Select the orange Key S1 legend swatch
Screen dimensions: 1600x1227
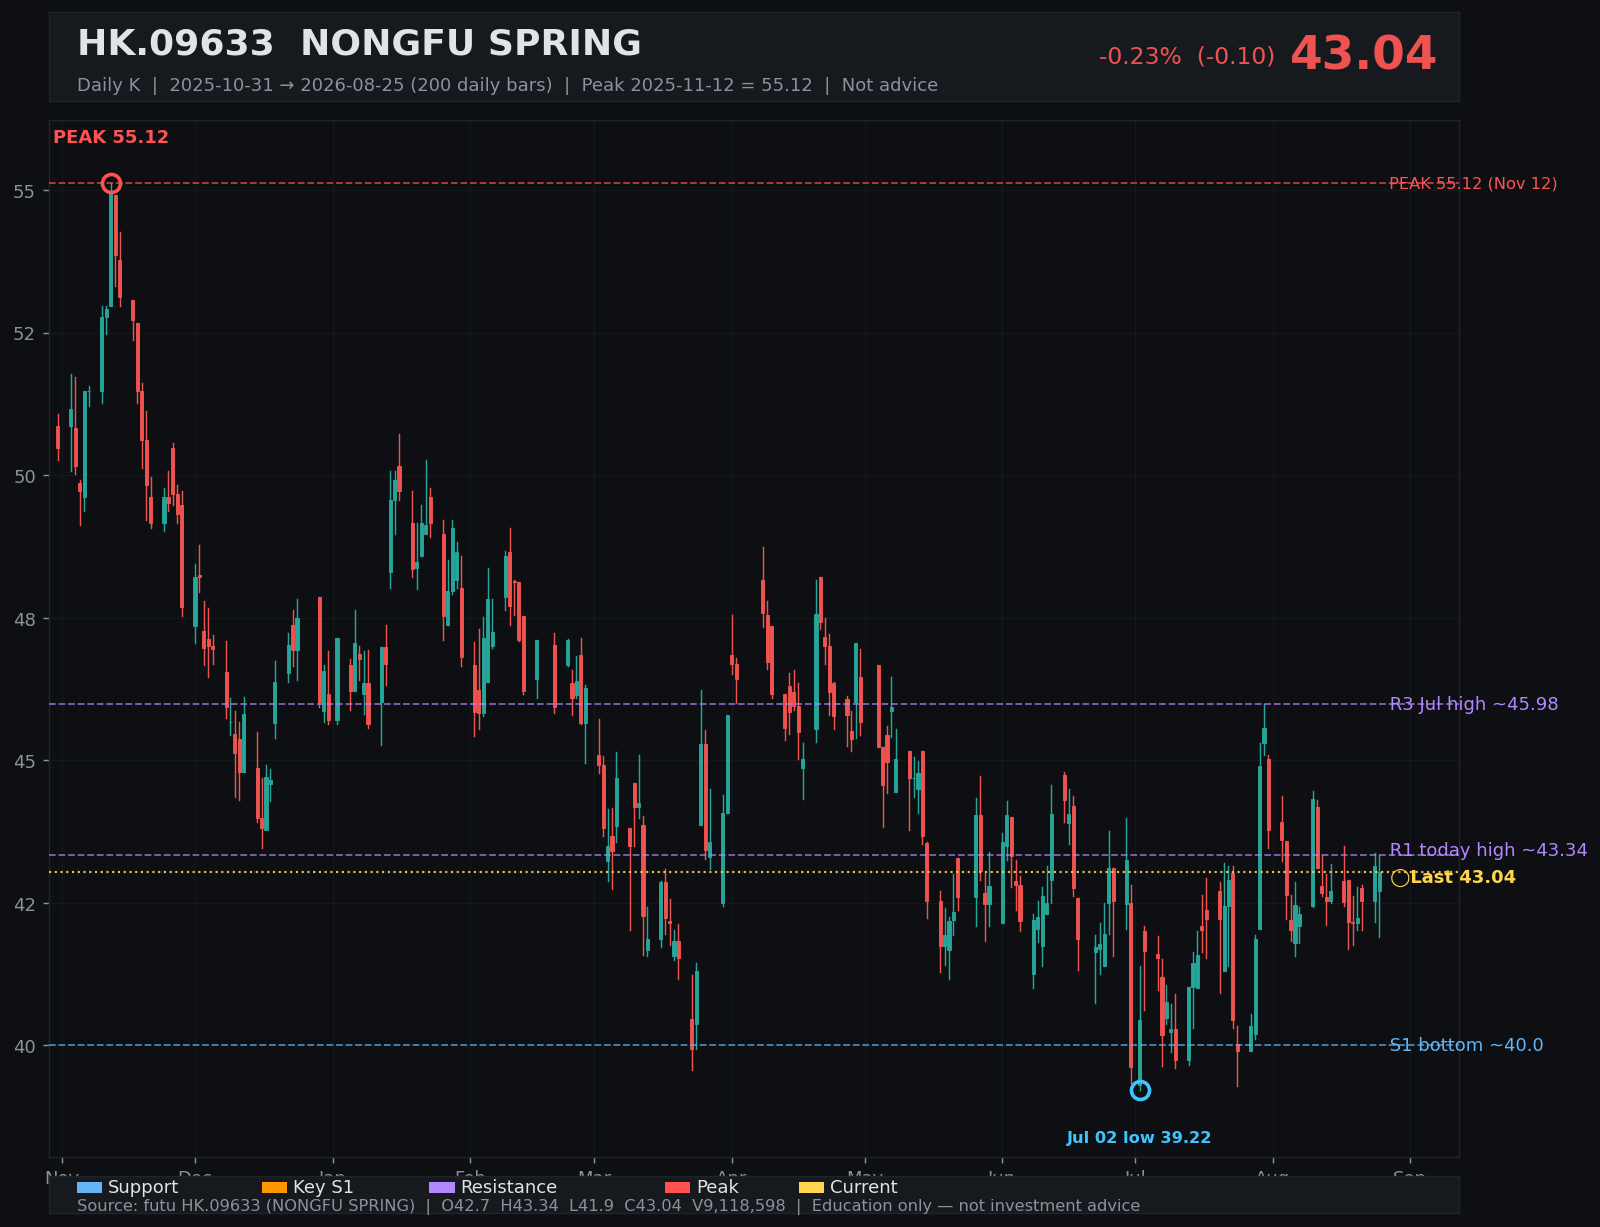(274, 1188)
